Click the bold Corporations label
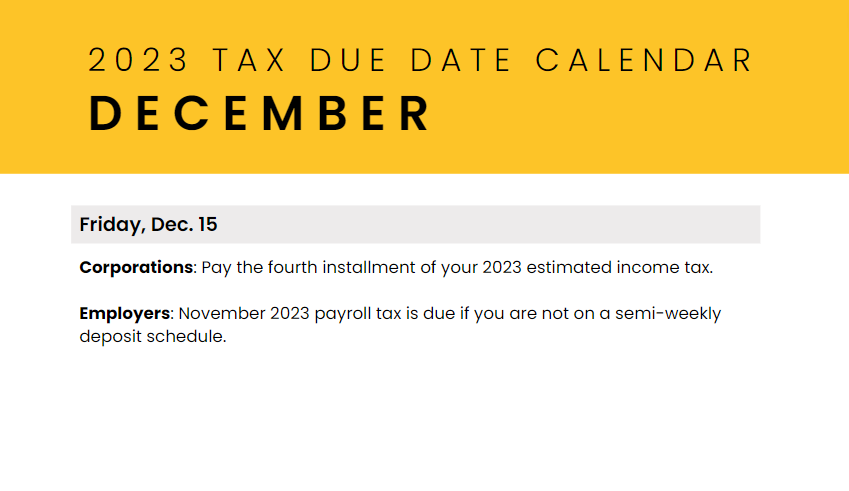 (136, 267)
